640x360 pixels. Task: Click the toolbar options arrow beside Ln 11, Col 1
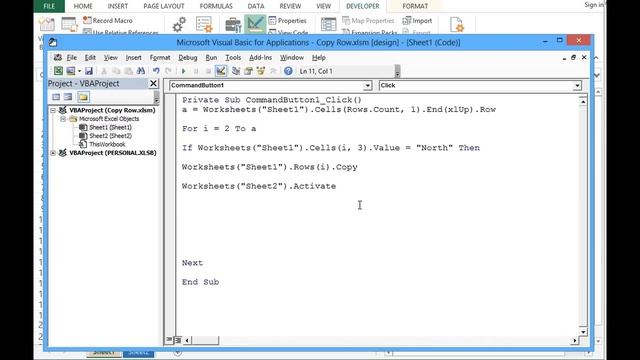398,71
